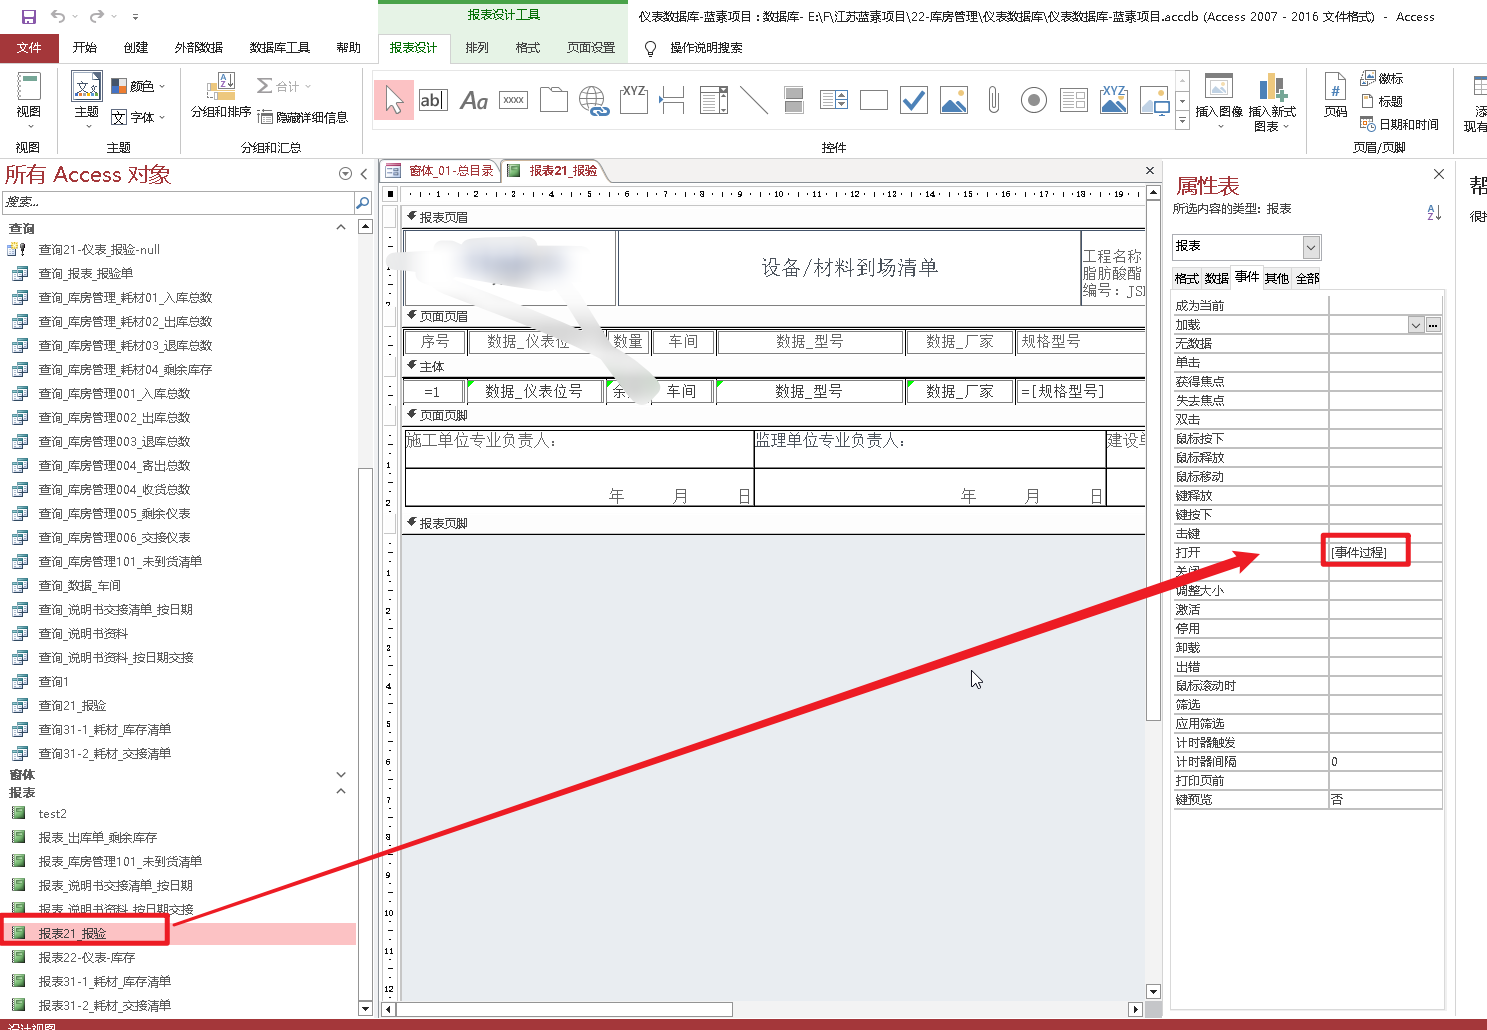The width and height of the screenshot is (1487, 1030).
Task: Switch to the 页面设置 ribbon tab
Action: tap(591, 47)
